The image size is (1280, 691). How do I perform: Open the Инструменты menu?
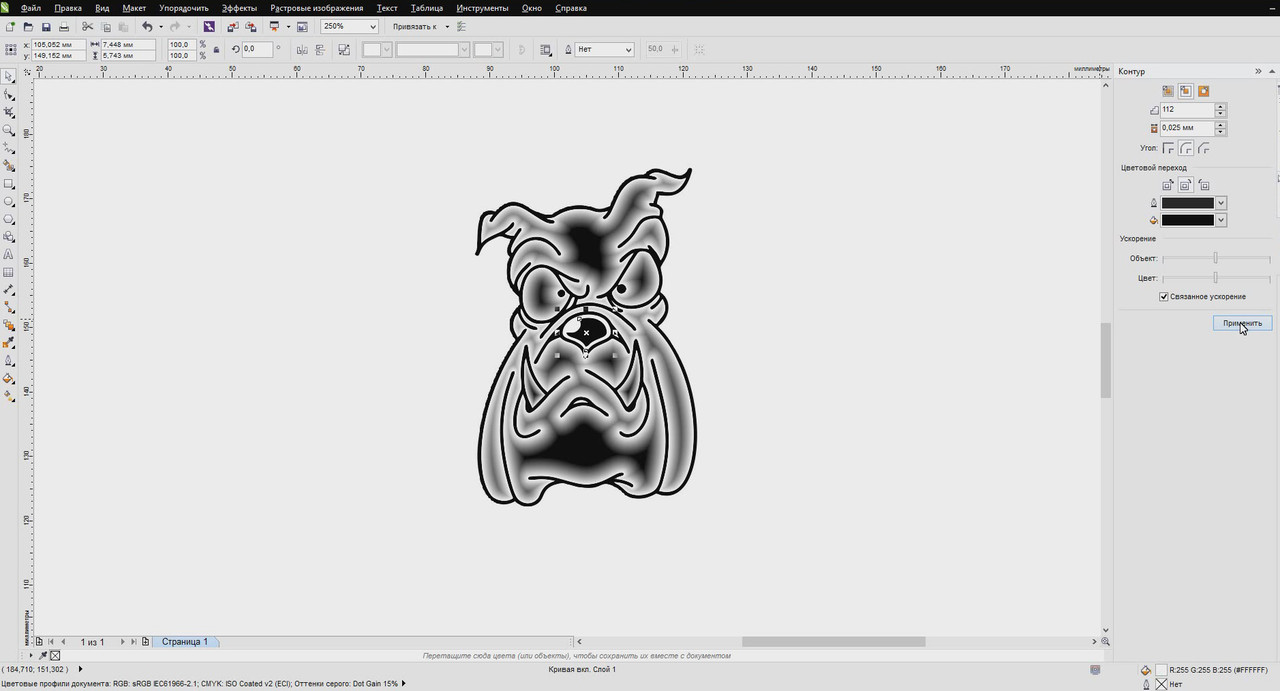point(482,8)
